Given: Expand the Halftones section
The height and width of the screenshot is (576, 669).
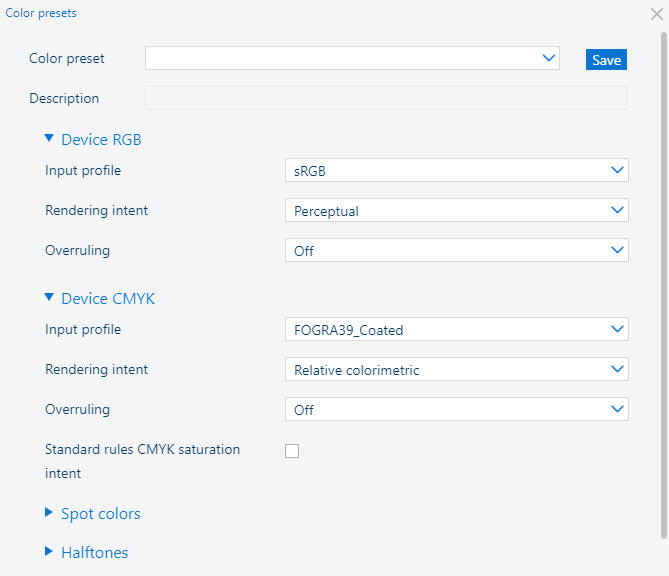Looking at the screenshot, I should pos(94,552).
